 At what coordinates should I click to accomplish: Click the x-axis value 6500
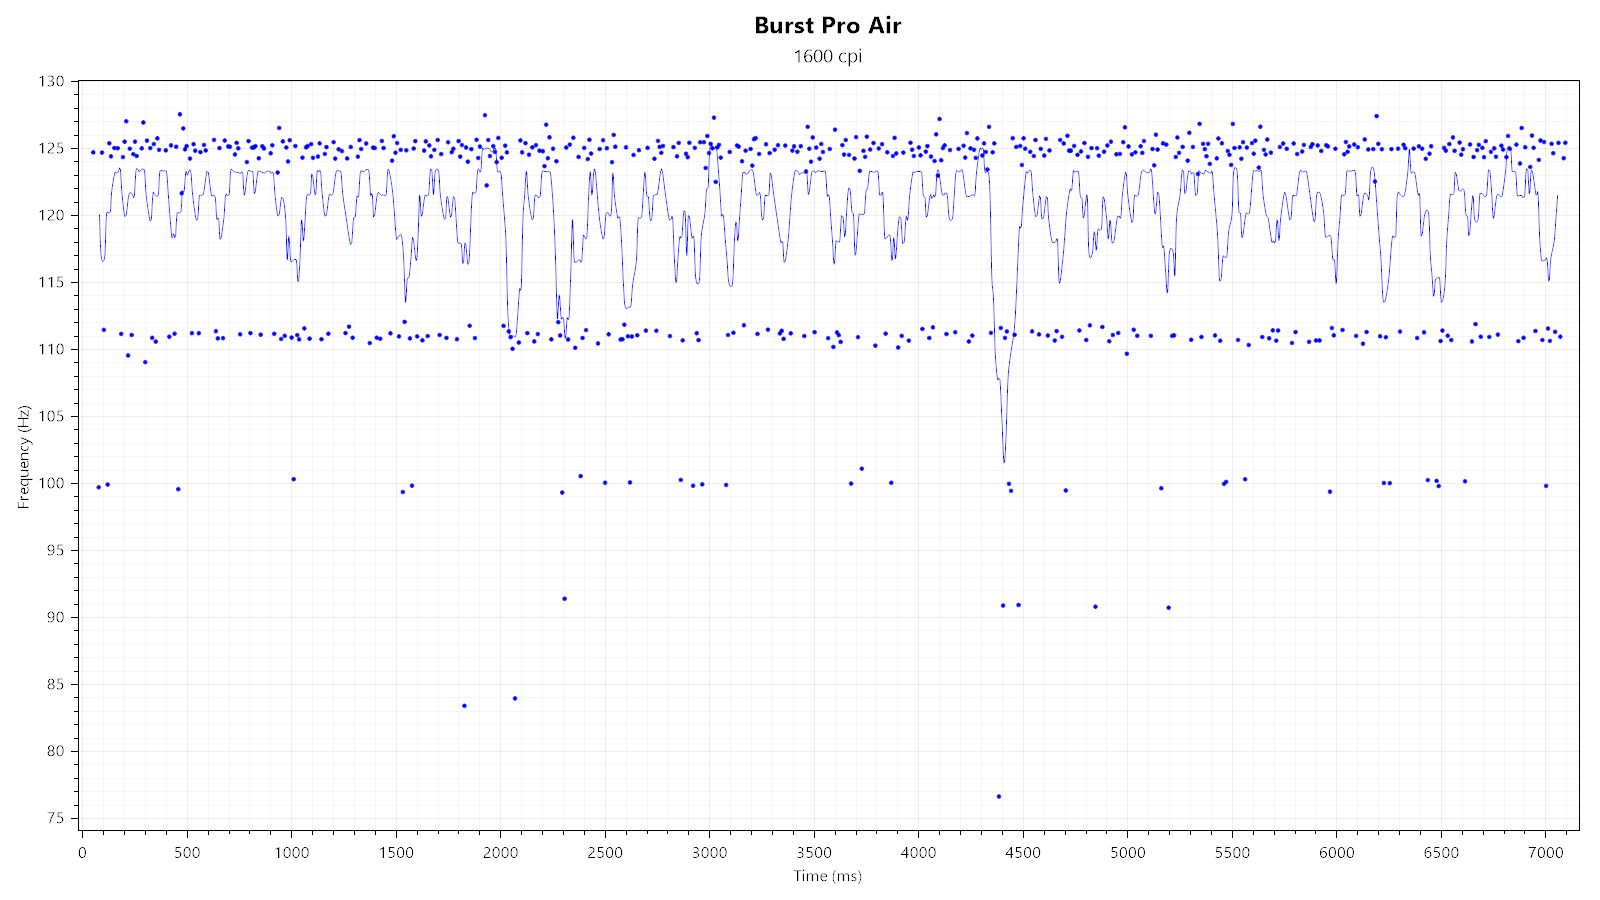coord(1441,852)
